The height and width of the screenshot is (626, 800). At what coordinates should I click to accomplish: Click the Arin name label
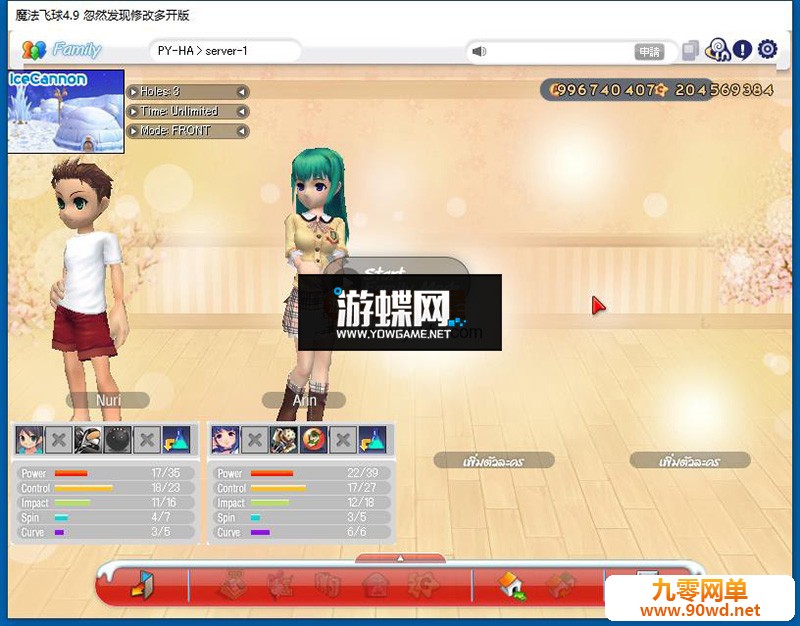point(304,400)
